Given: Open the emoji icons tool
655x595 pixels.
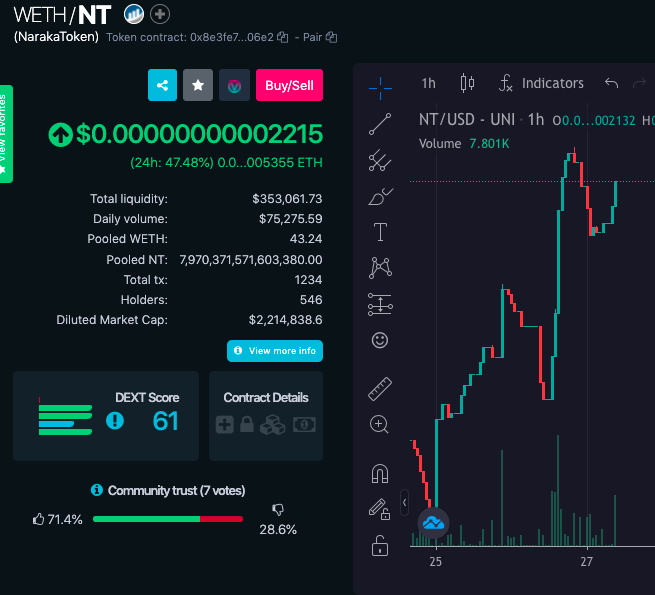Looking at the screenshot, I should coord(380,340).
